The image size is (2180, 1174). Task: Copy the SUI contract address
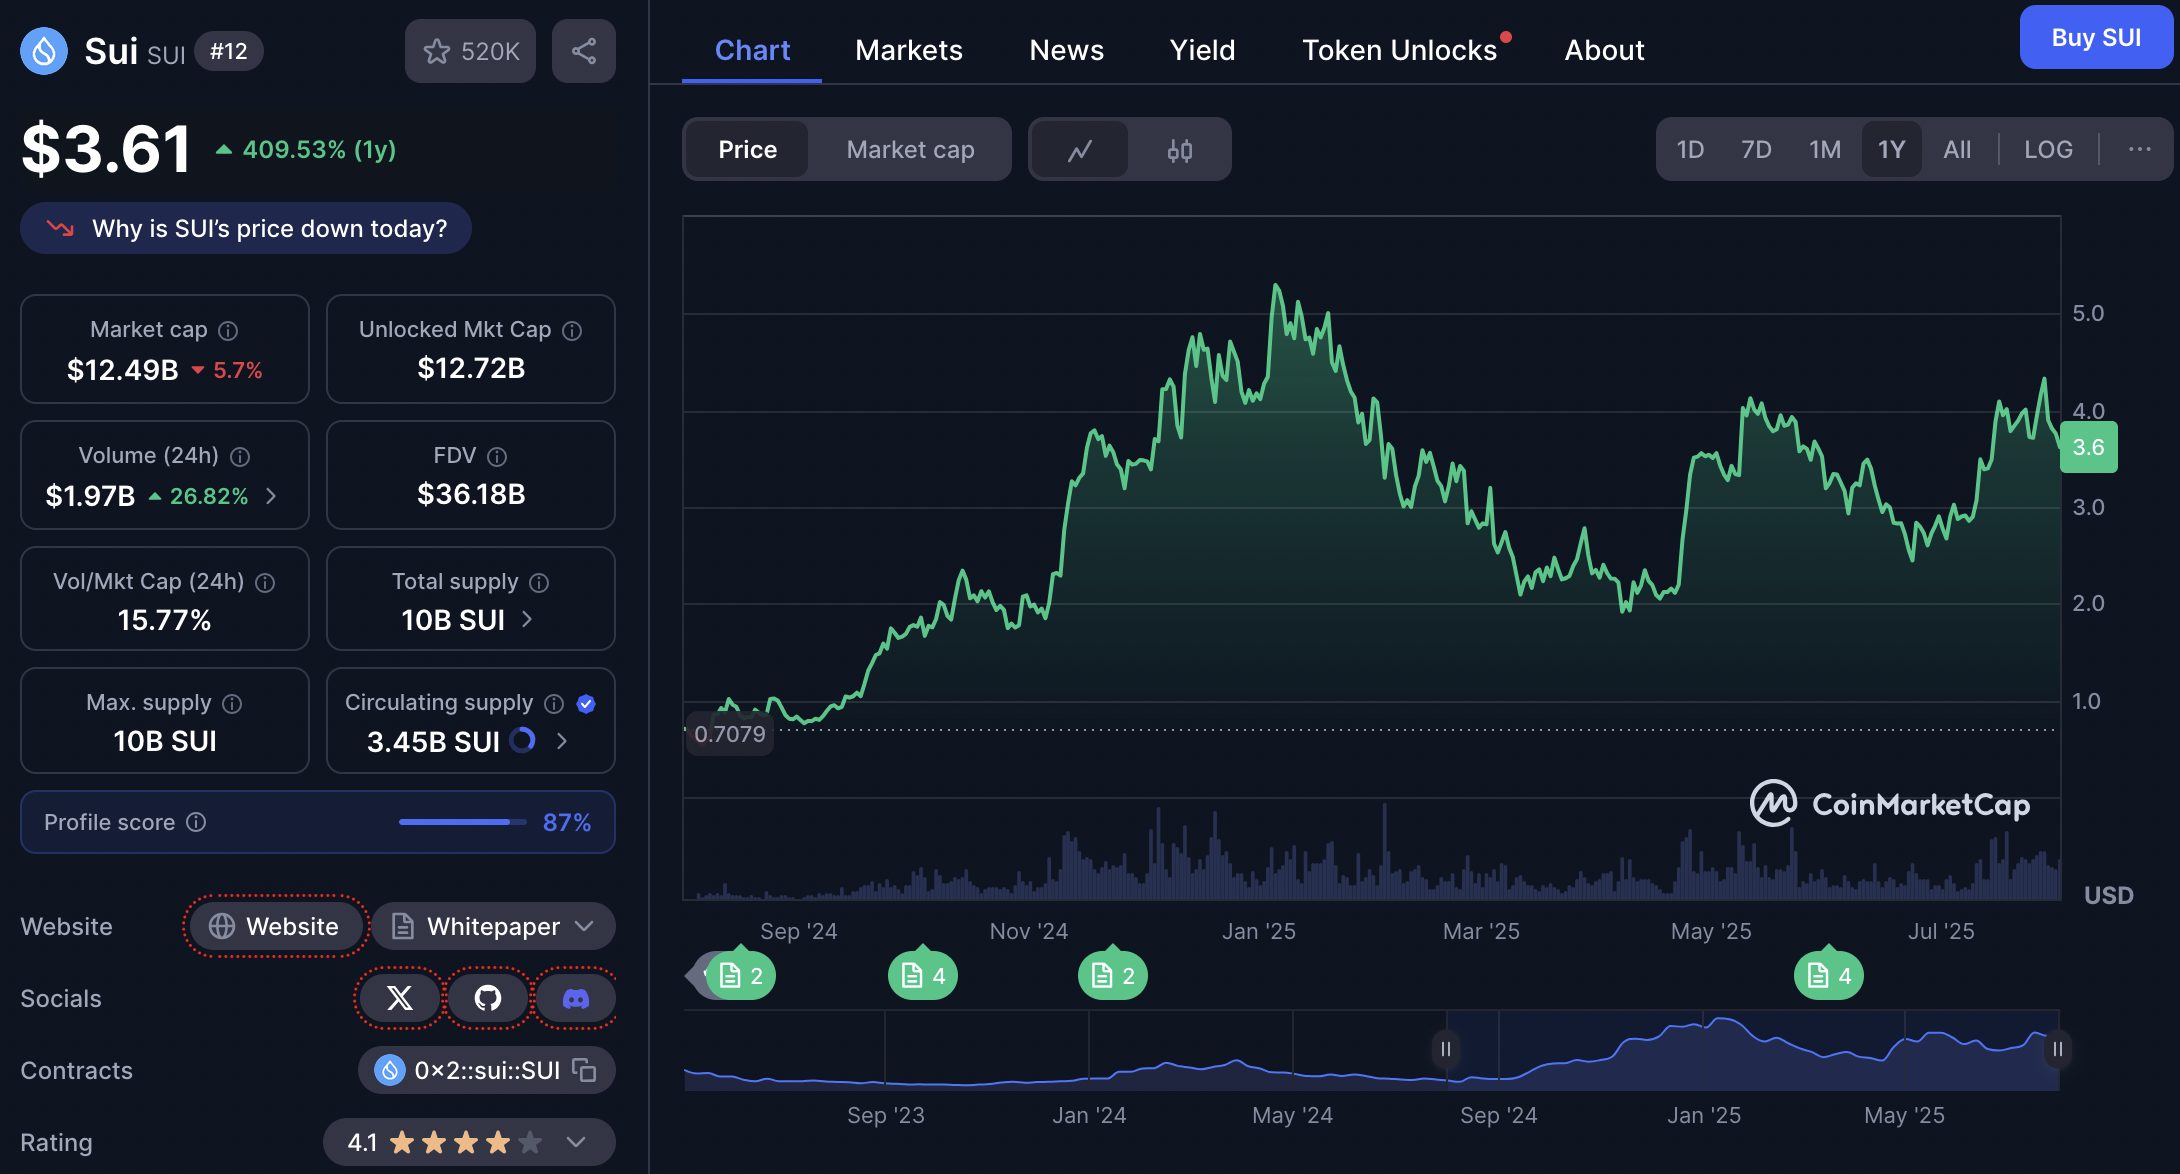tap(584, 1070)
